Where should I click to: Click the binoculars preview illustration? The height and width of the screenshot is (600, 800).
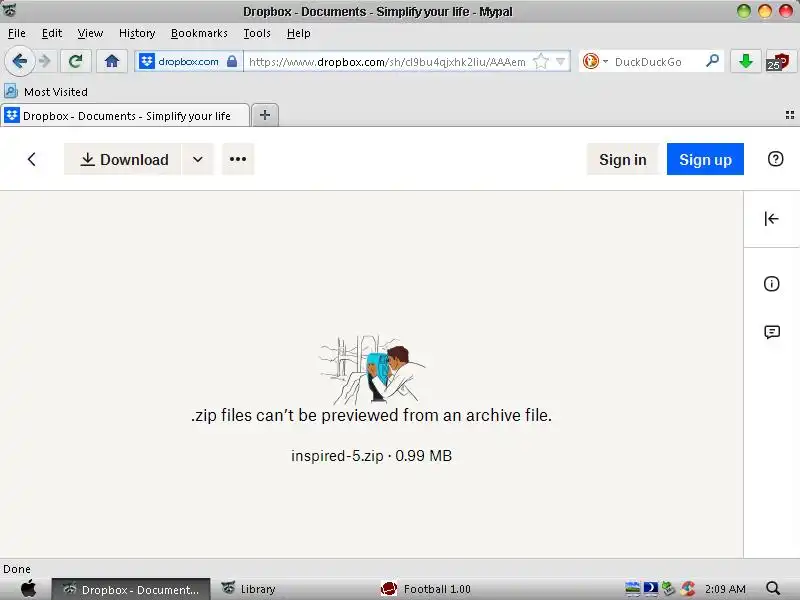pos(371,369)
